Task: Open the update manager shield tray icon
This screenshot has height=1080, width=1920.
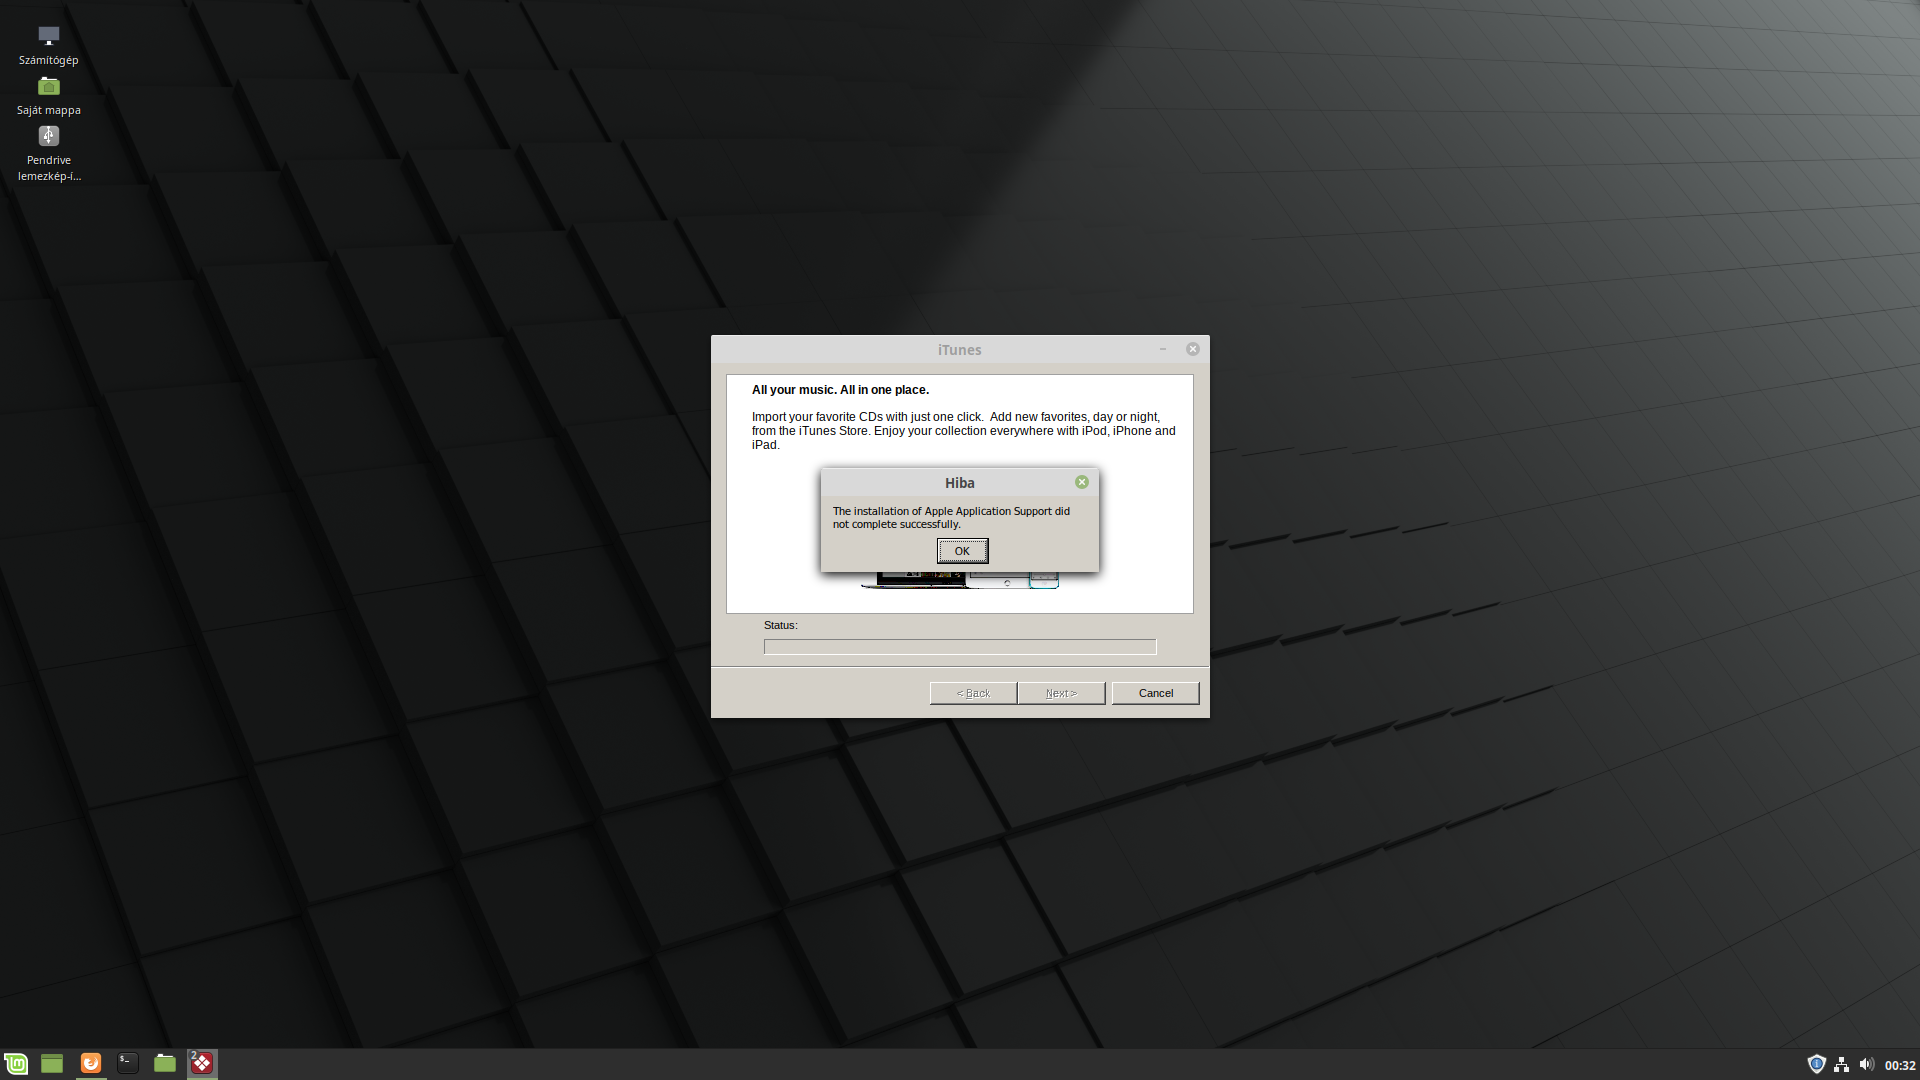Action: [x=1816, y=1064]
